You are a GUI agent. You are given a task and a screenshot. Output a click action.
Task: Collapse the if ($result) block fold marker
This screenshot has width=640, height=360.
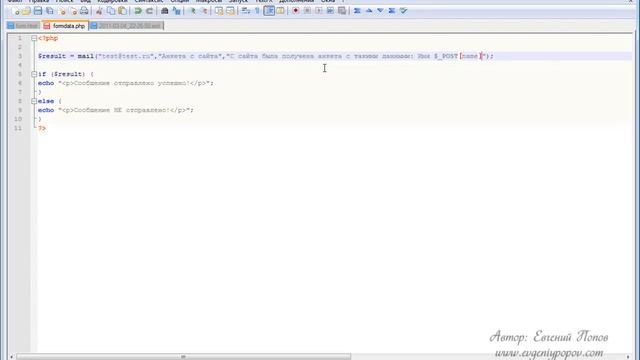pyautogui.click(x=34, y=74)
